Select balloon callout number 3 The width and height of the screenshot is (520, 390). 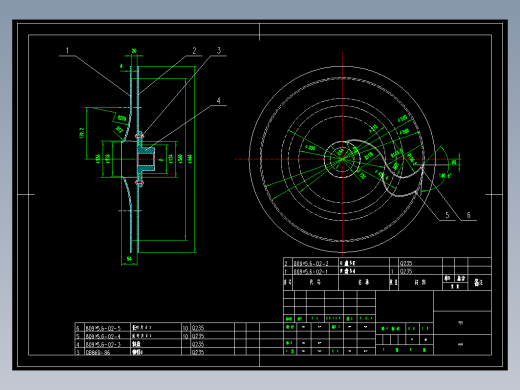tap(219, 51)
